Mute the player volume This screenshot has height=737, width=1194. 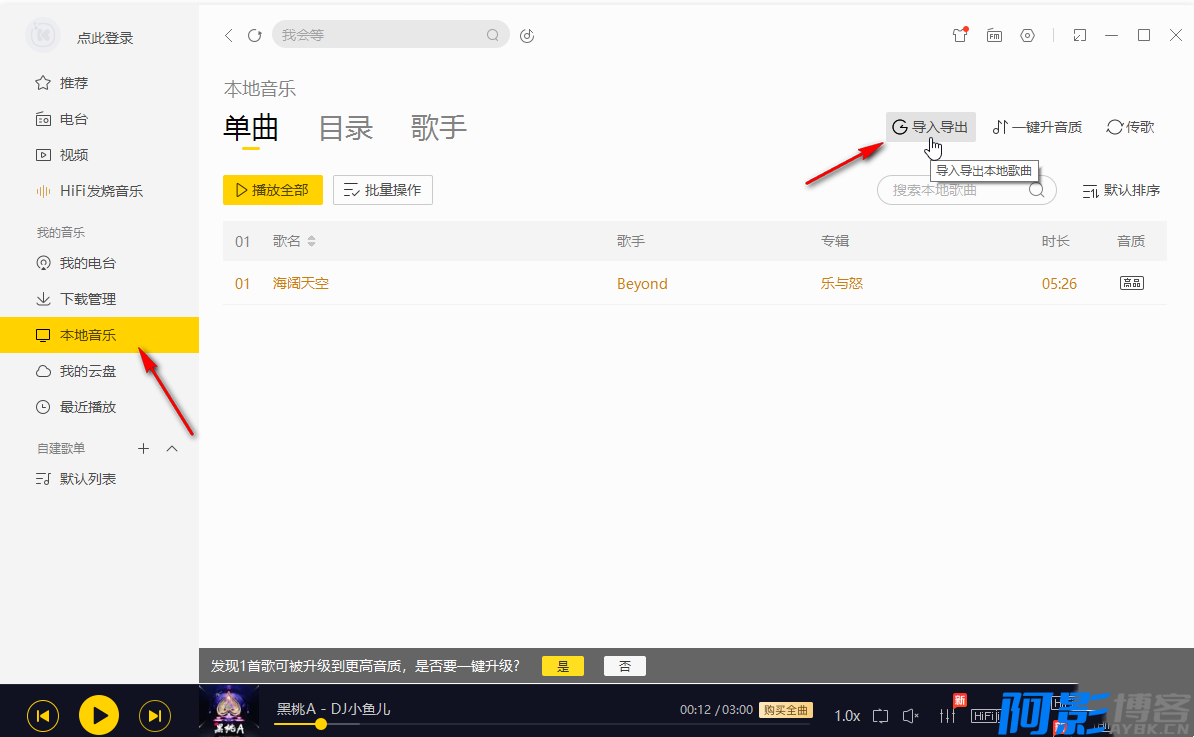tap(910, 715)
